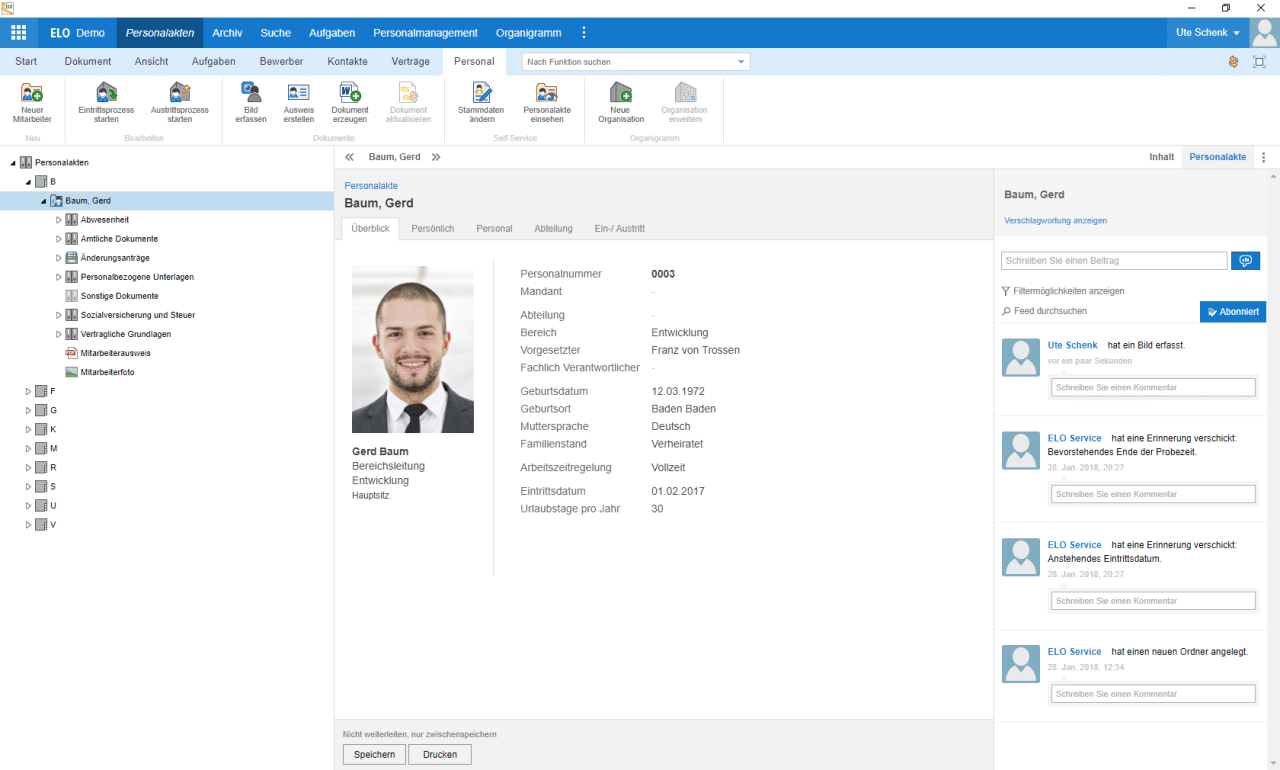Open the Suche navigation tab

tap(276, 33)
